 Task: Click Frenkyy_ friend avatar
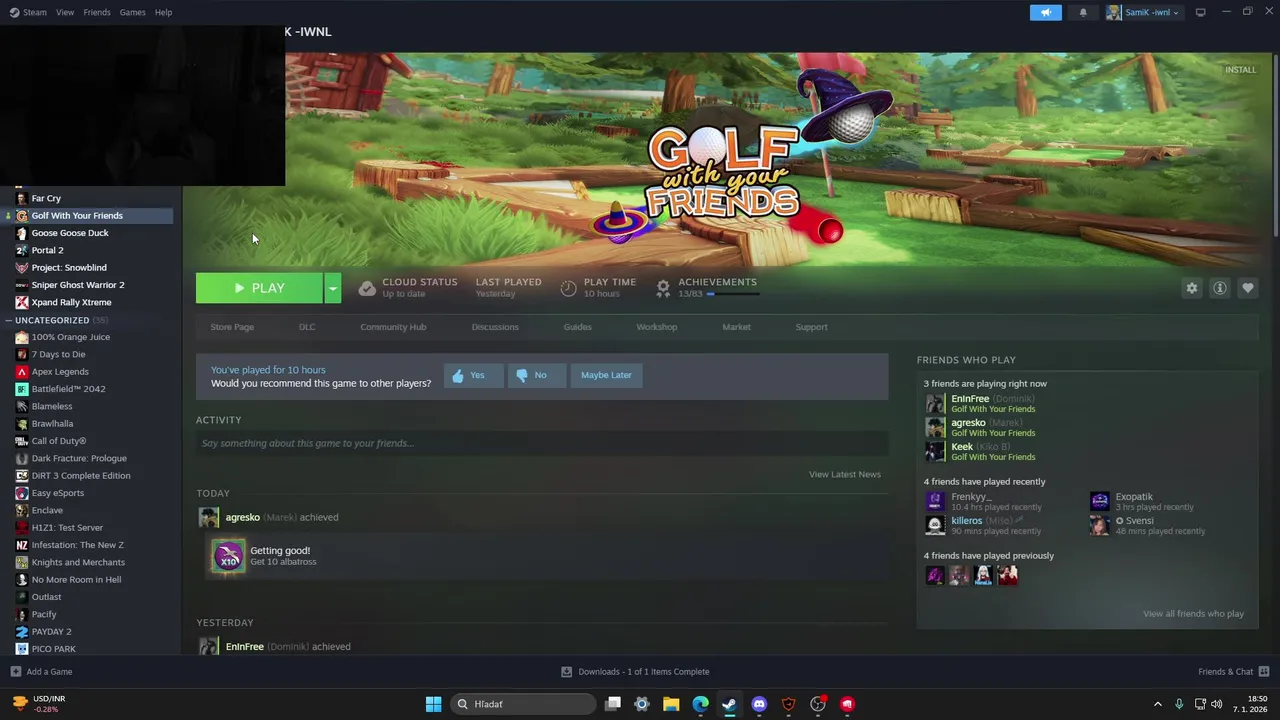pyautogui.click(x=935, y=501)
